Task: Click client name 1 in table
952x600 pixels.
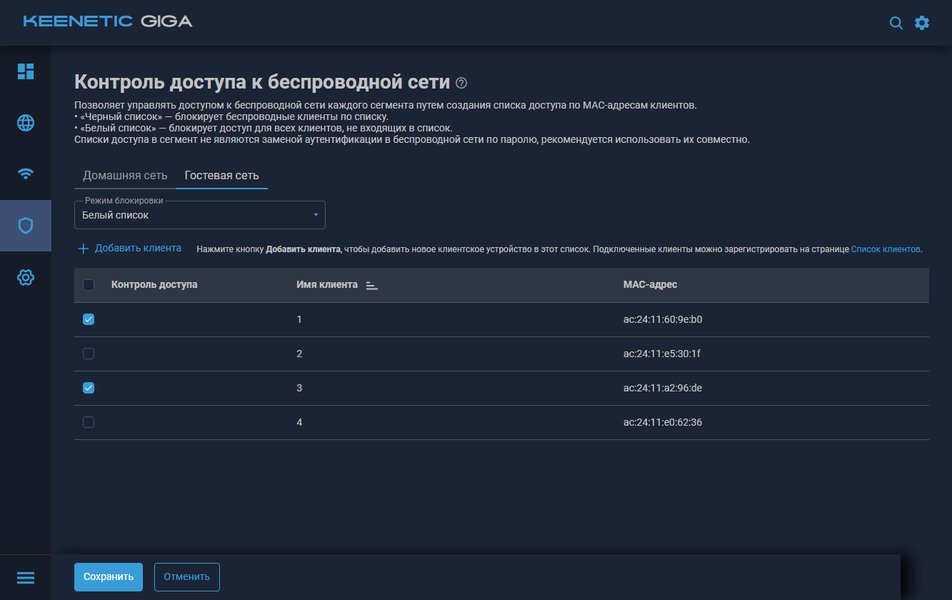Action: point(299,319)
